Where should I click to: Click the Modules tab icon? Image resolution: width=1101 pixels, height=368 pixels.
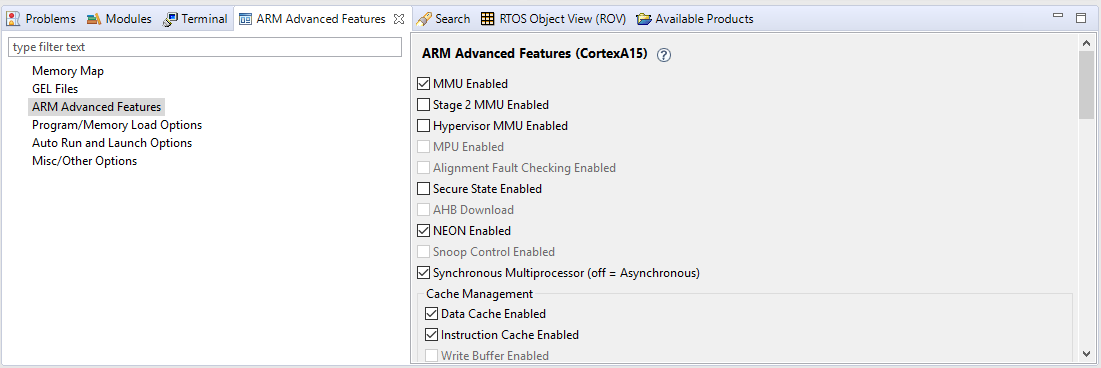(x=94, y=19)
